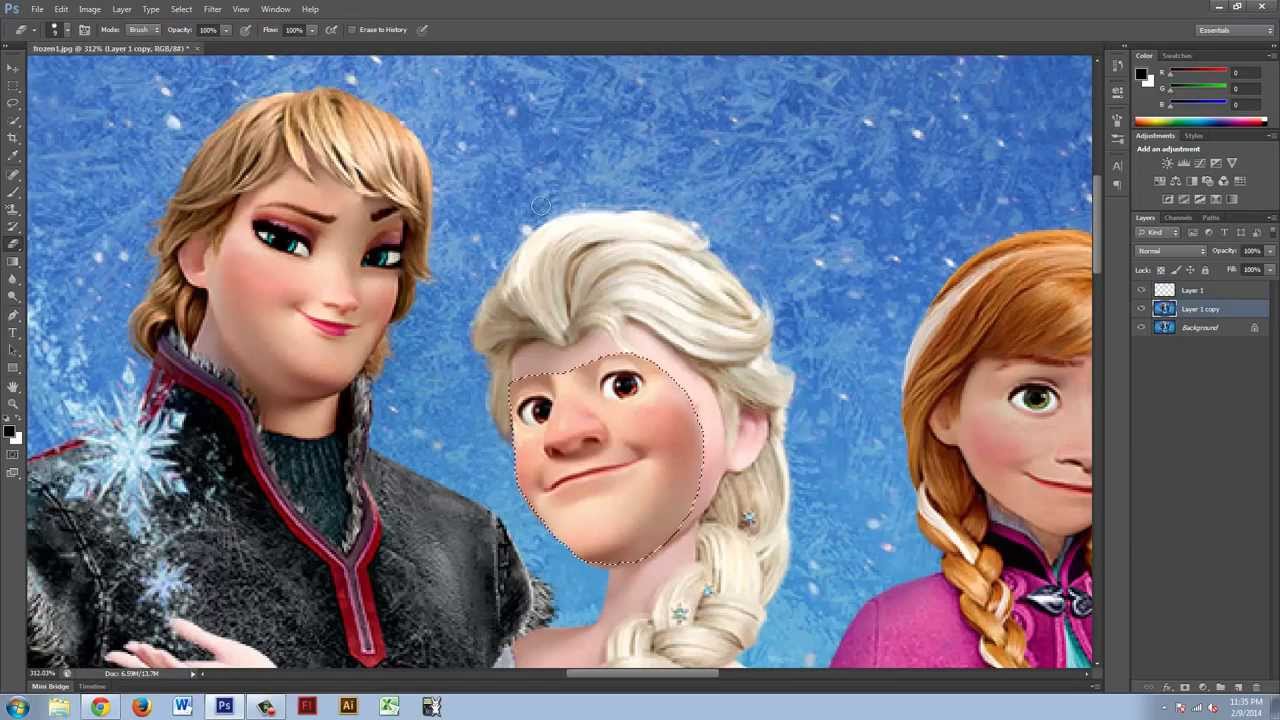Select the Rectangular Marquee tool
The width and height of the screenshot is (1280, 720).
pos(12,85)
